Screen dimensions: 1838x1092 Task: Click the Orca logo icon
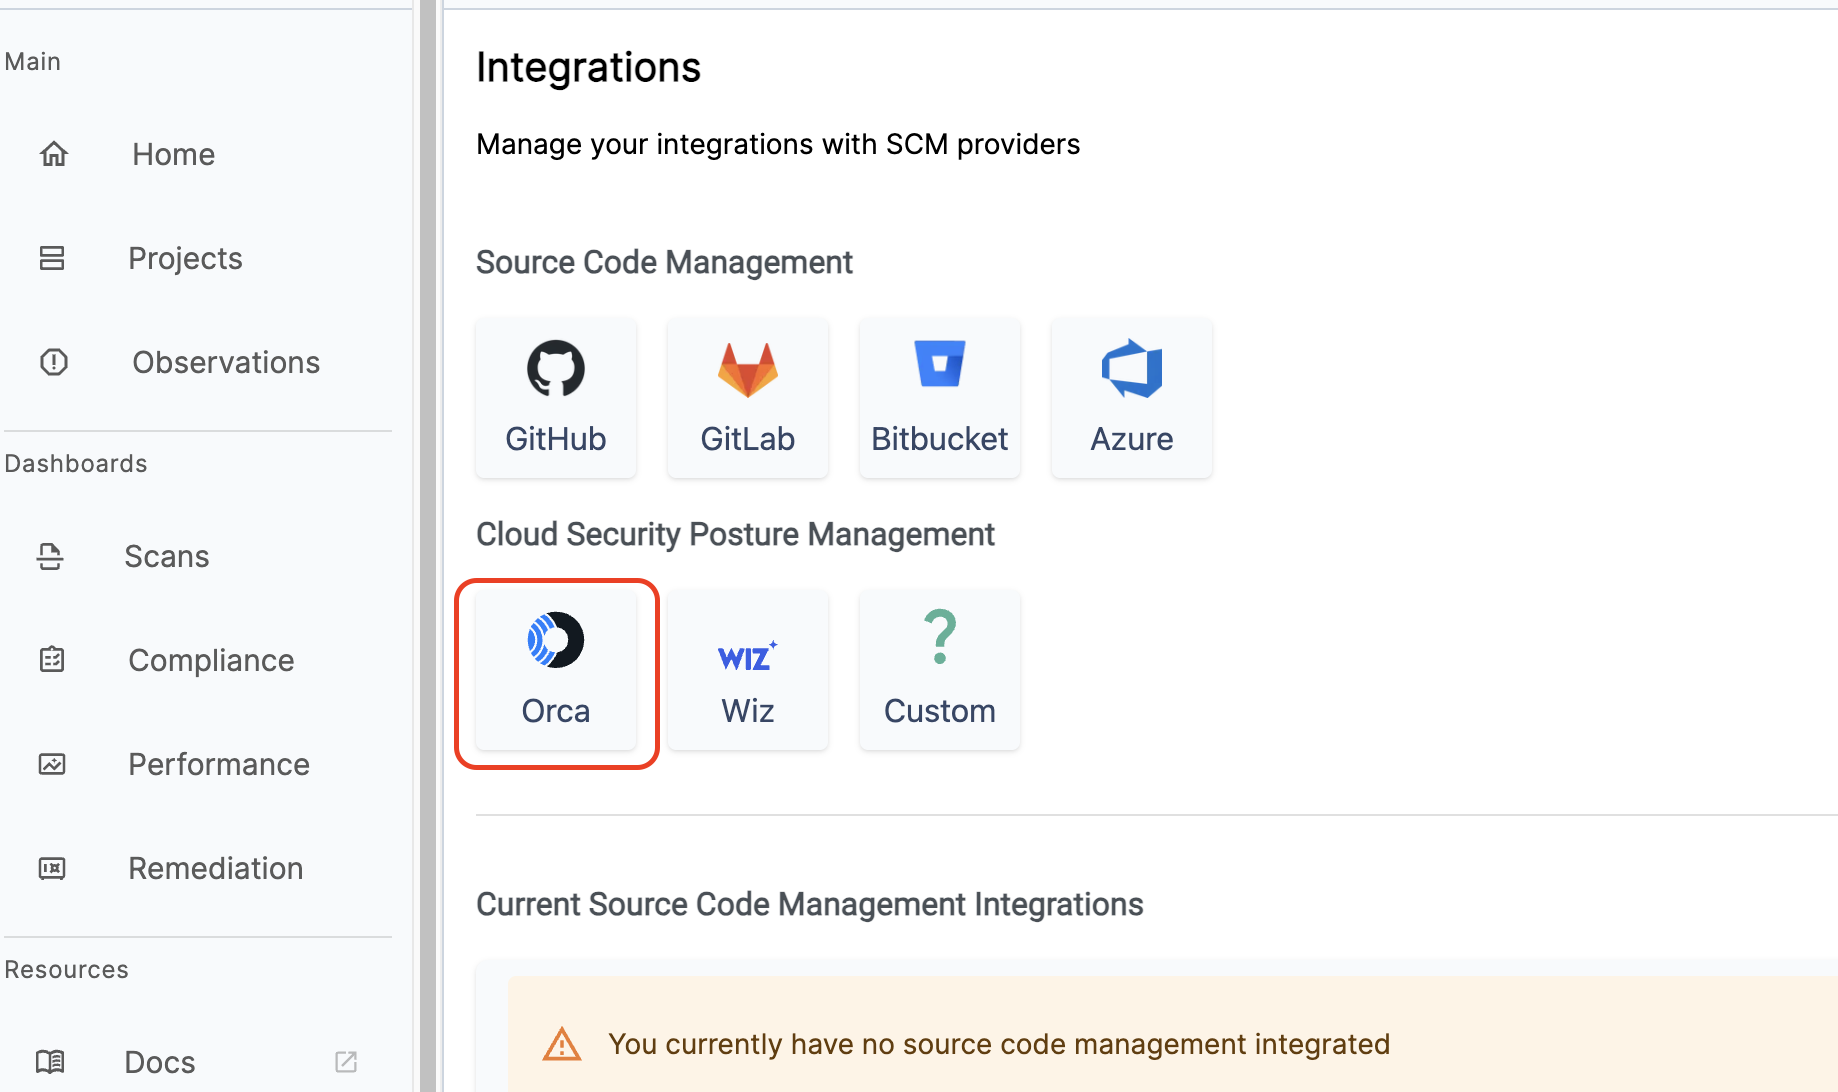(556, 640)
